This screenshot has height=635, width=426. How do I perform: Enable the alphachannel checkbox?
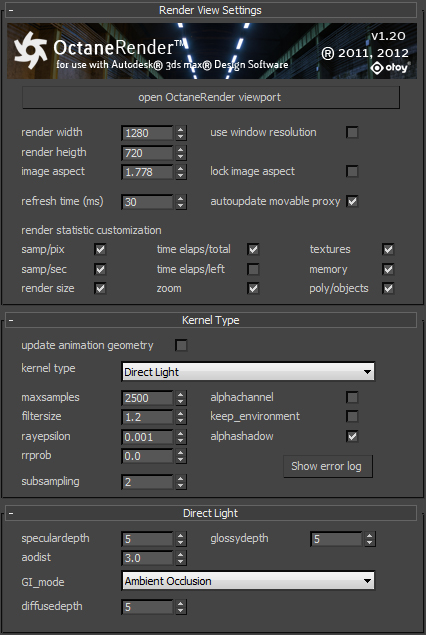(352, 397)
